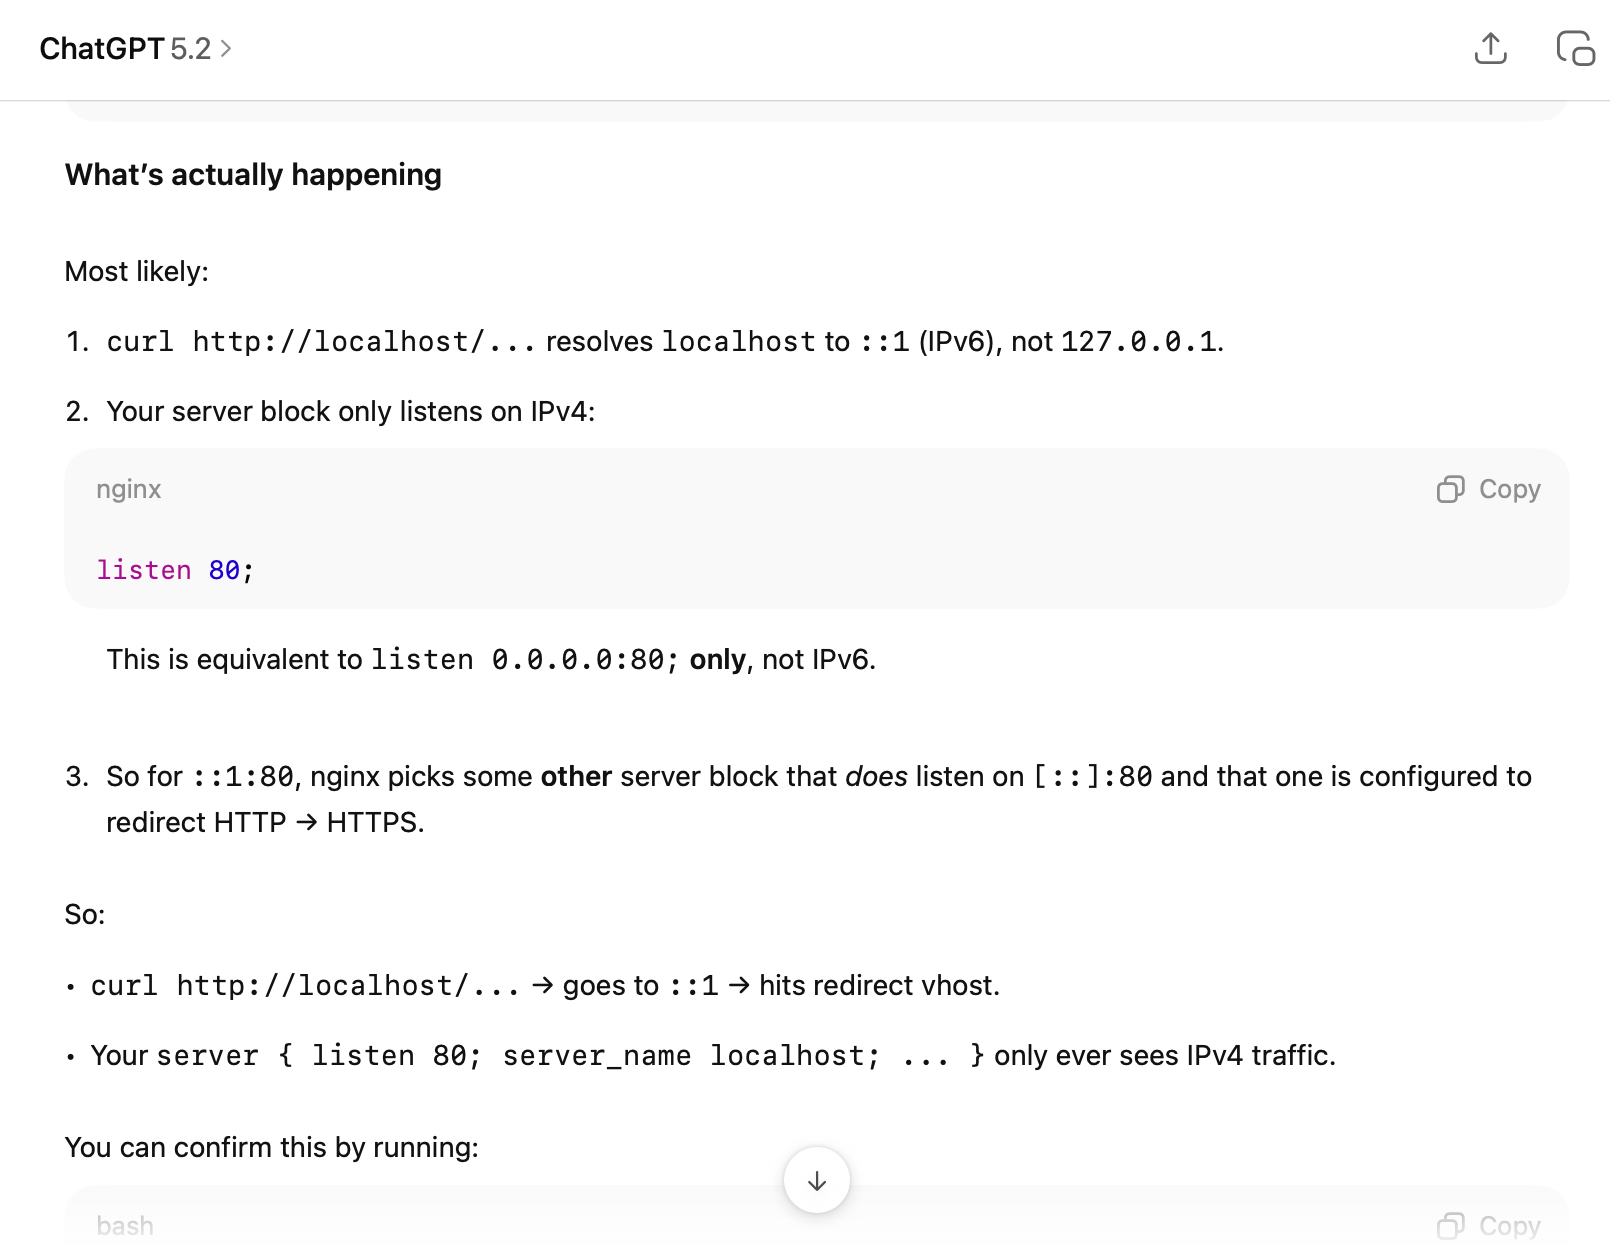
Task: Click the "server_name localhost;" inline code
Action: tap(691, 1056)
